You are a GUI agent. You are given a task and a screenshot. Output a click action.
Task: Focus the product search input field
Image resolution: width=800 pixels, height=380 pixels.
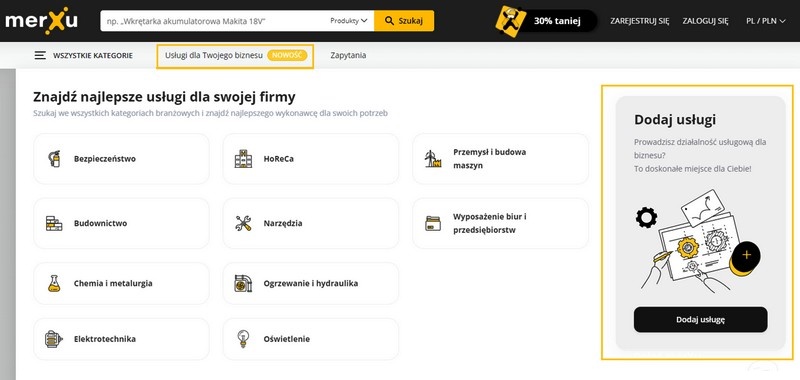tap(214, 21)
